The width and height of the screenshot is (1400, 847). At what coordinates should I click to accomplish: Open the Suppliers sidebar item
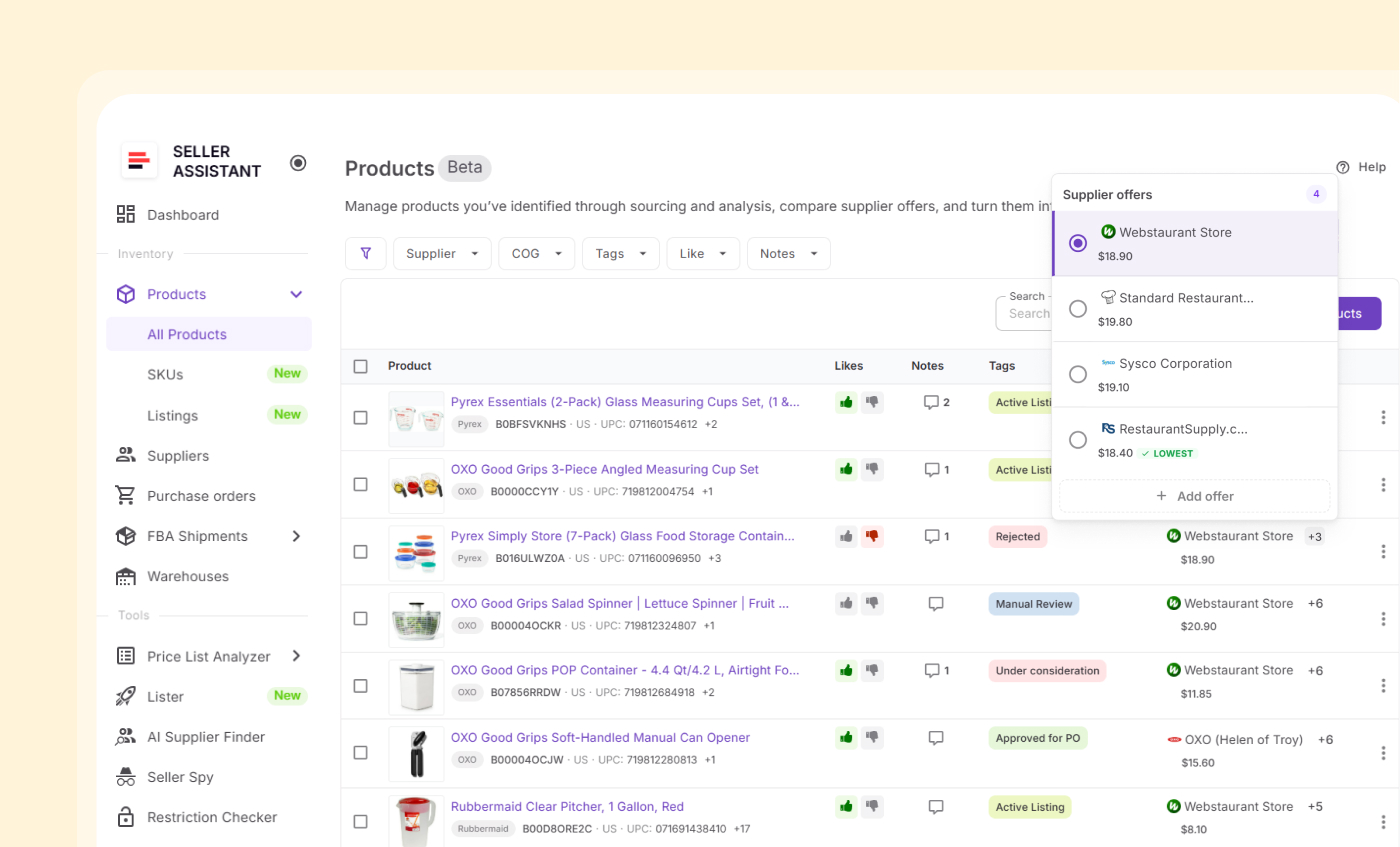coord(178,456)
